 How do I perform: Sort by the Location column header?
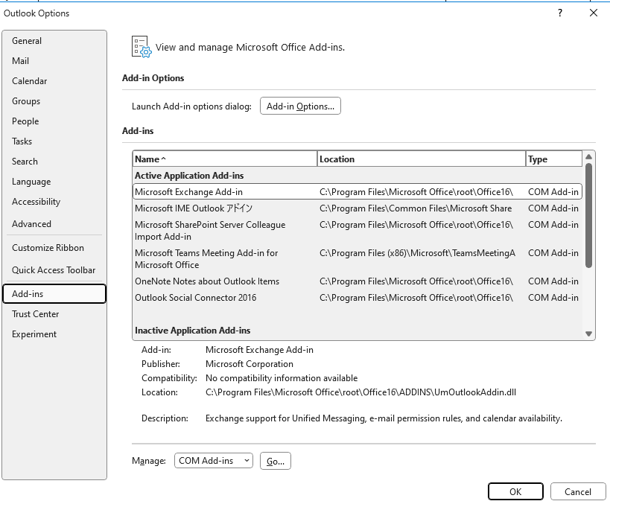click(x=421, y=159)
